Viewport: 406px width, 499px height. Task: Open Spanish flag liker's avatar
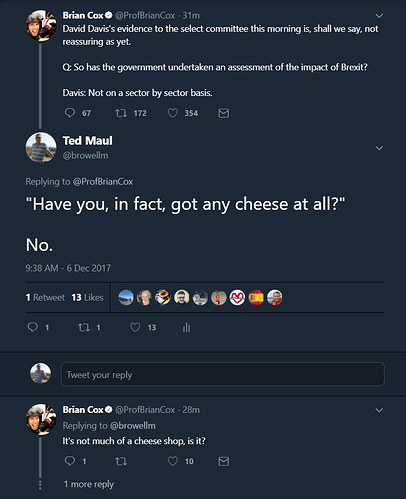coord(256,297)
